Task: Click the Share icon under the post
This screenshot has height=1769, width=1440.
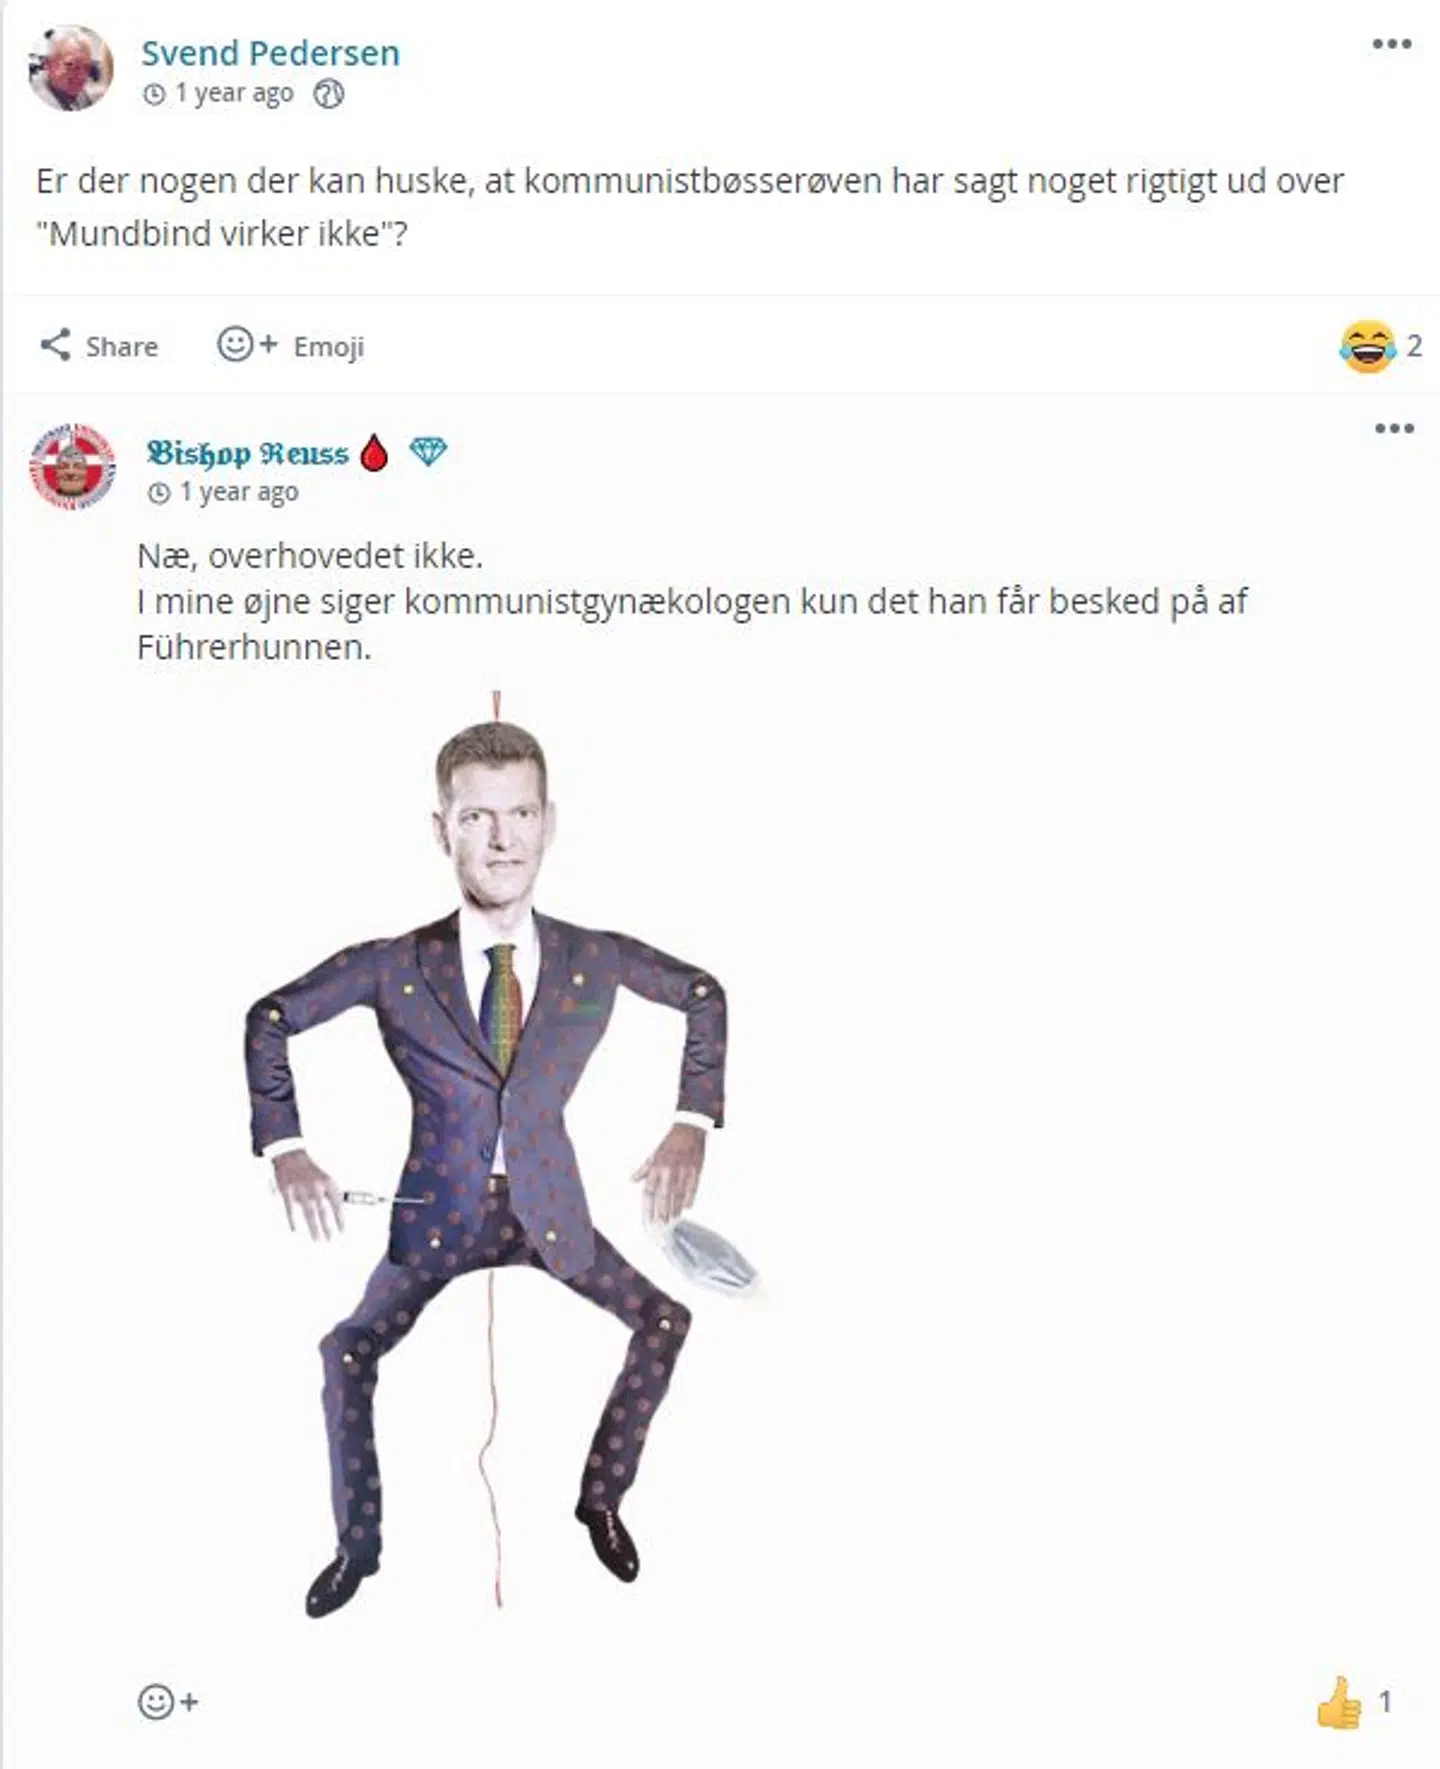Action: 55,345
